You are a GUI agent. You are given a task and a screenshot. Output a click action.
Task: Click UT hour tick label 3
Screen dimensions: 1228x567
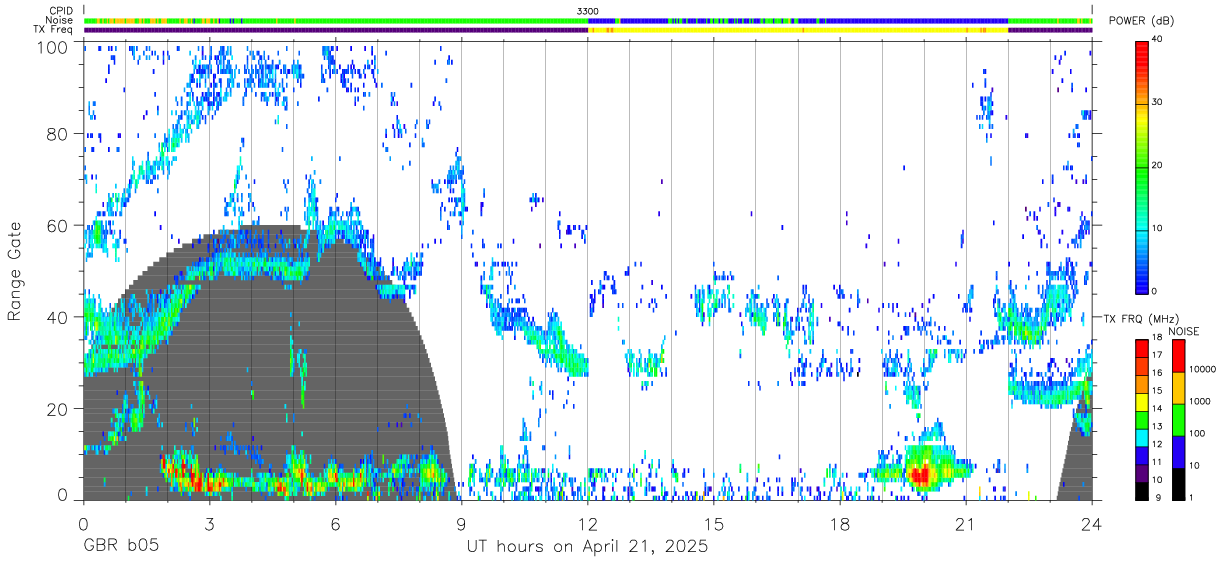209,524
